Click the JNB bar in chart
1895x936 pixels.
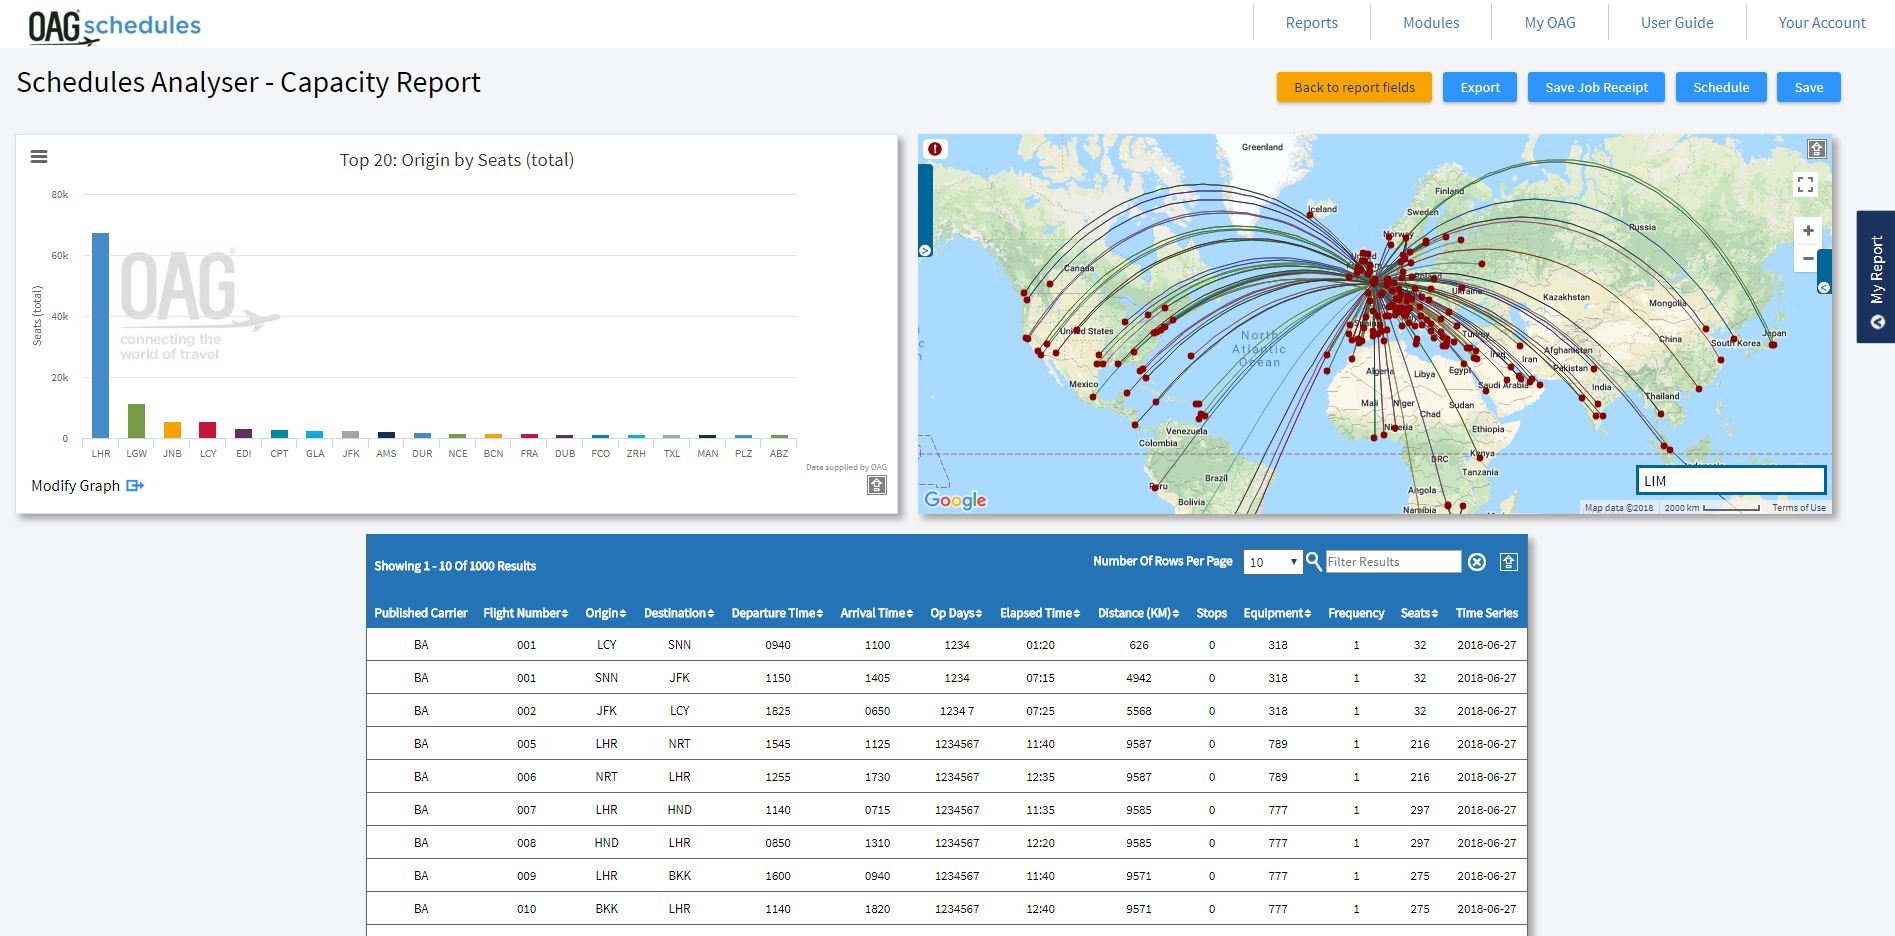pos(172,430)
